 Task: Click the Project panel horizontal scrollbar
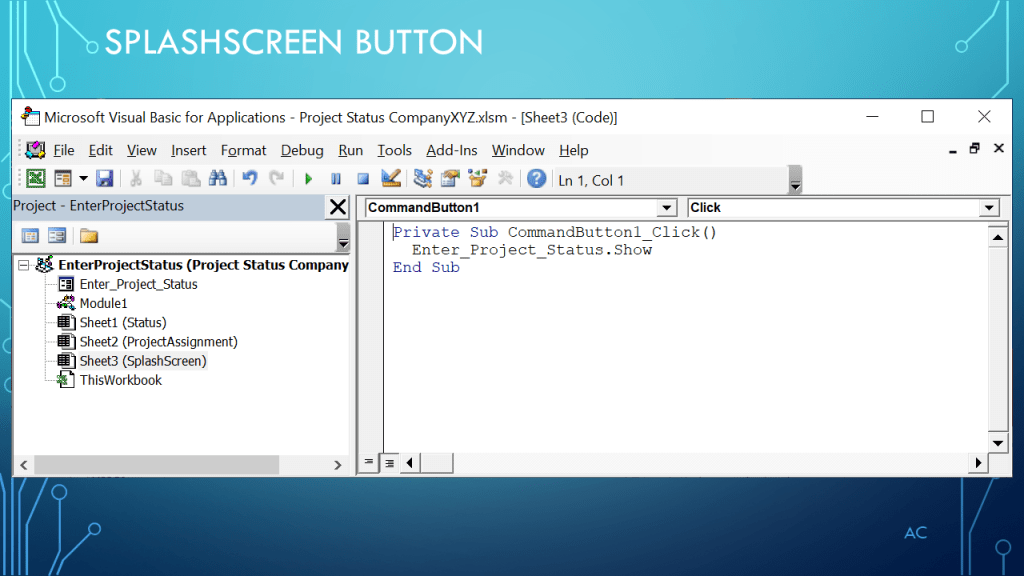point(155,465)
